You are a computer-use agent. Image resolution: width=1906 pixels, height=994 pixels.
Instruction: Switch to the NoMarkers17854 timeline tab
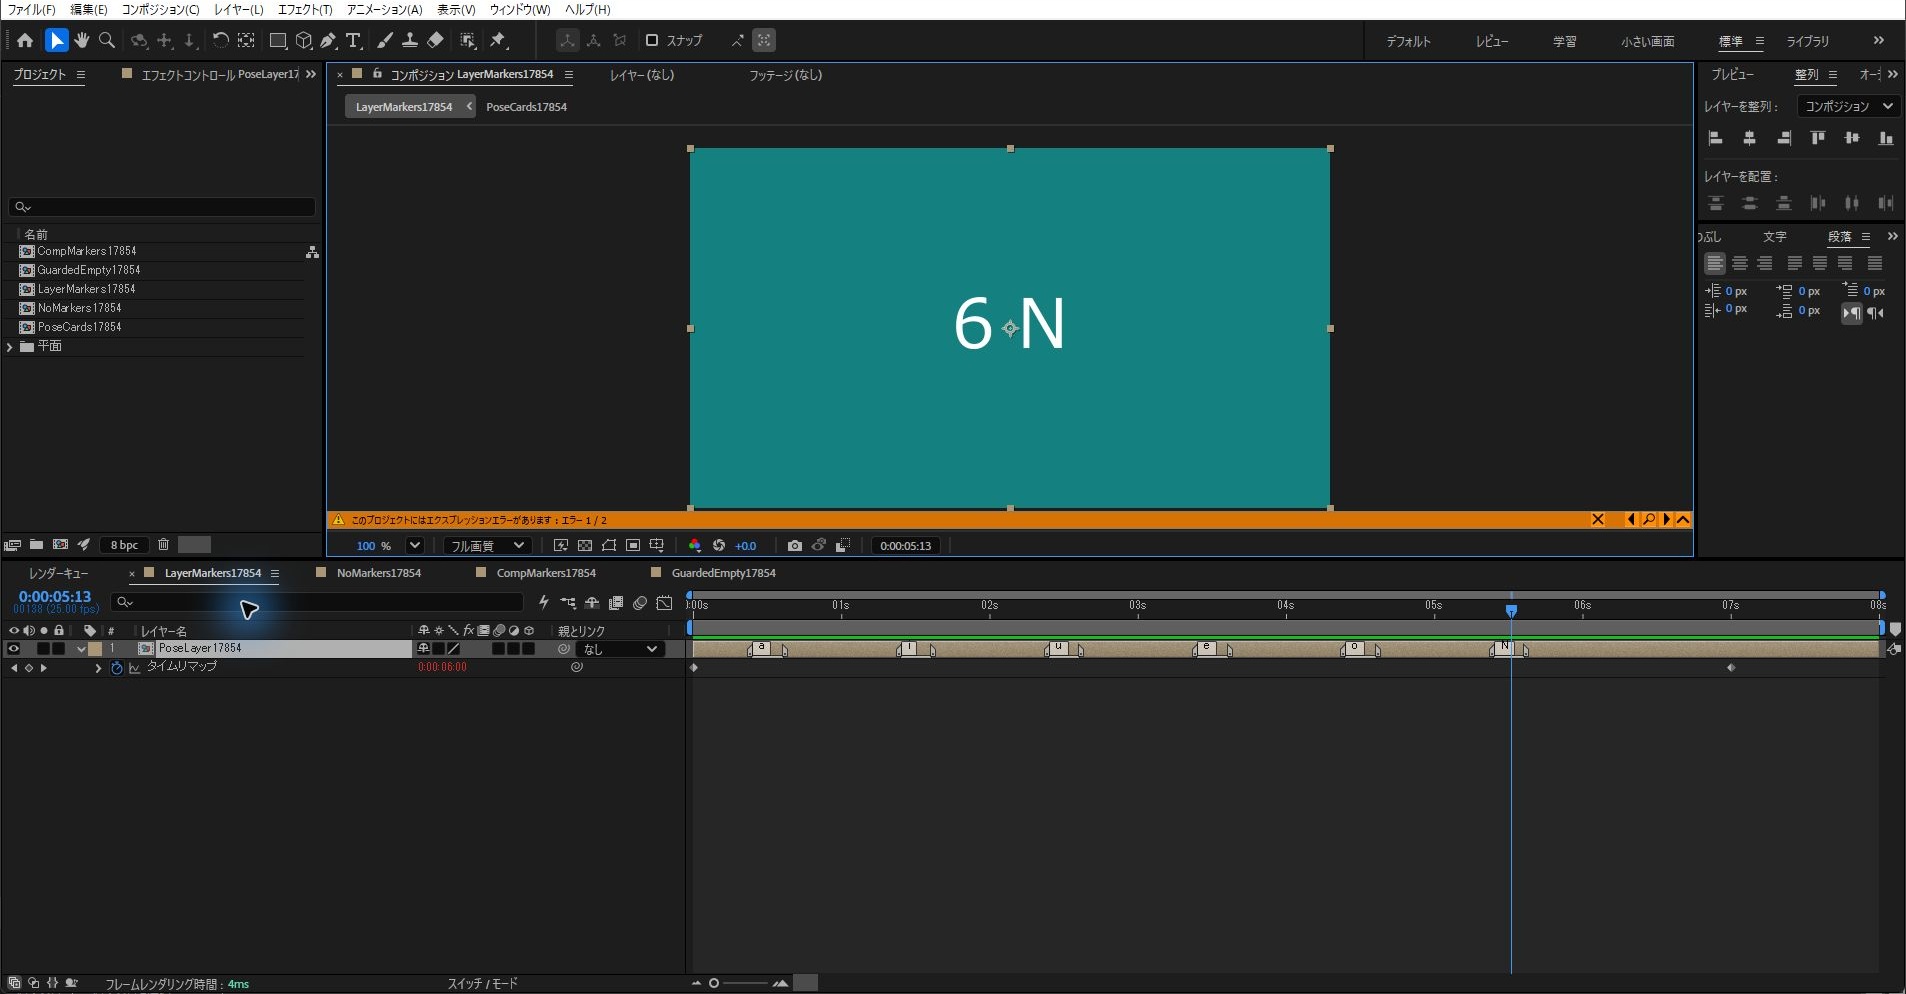coord(378,573)
